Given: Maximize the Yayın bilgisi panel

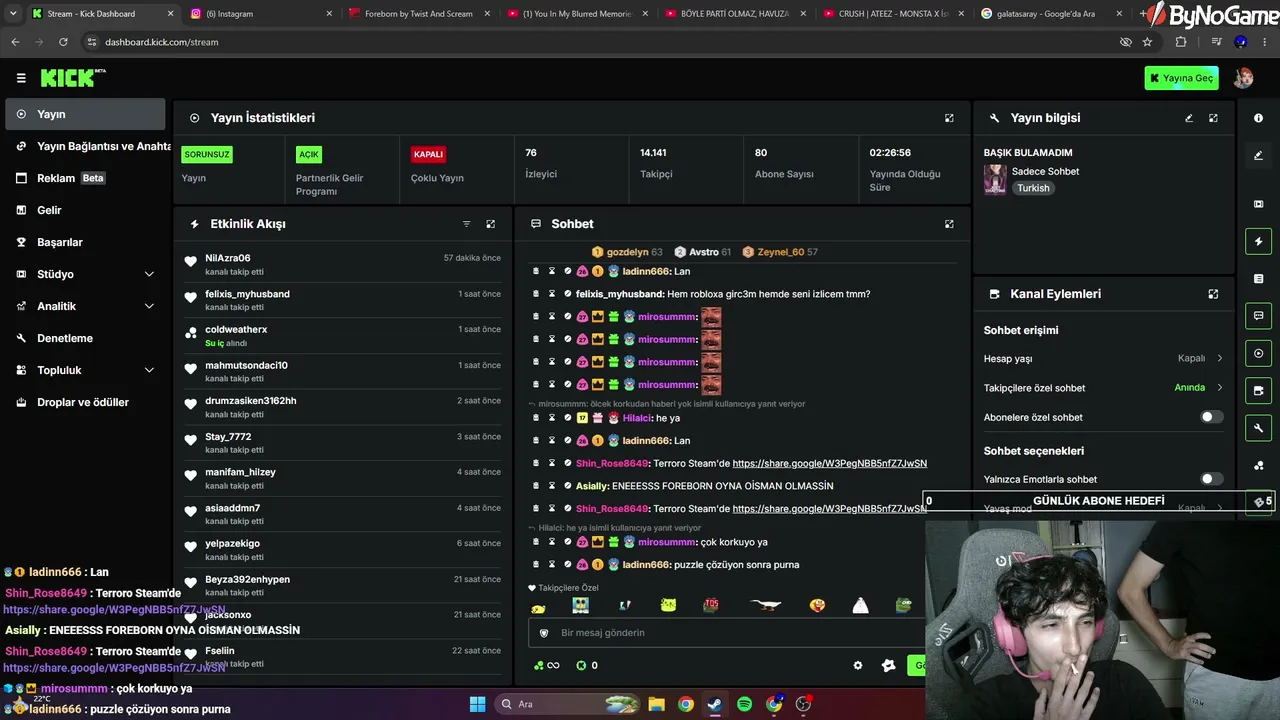Looking at the screenshot, I should (x=1213, y=118).
